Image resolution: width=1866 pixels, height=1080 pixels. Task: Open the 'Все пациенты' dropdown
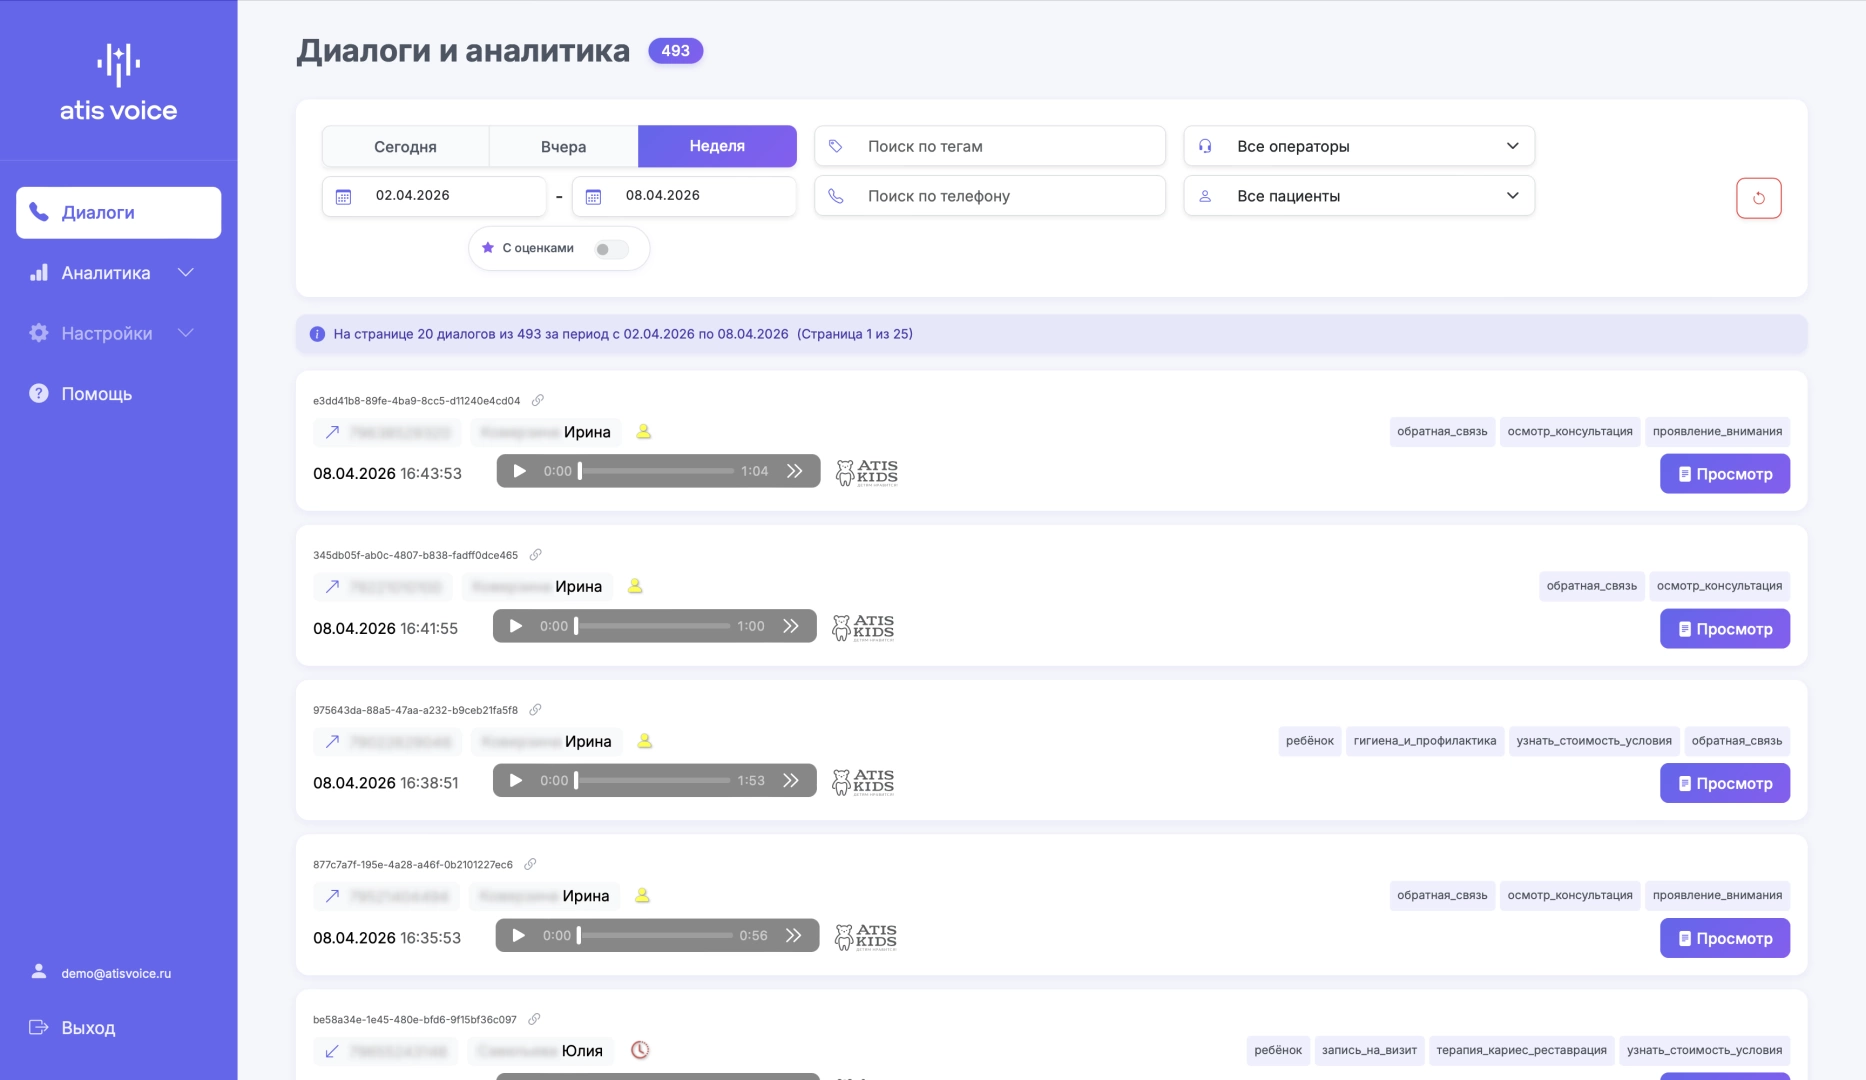(1358, 196)
